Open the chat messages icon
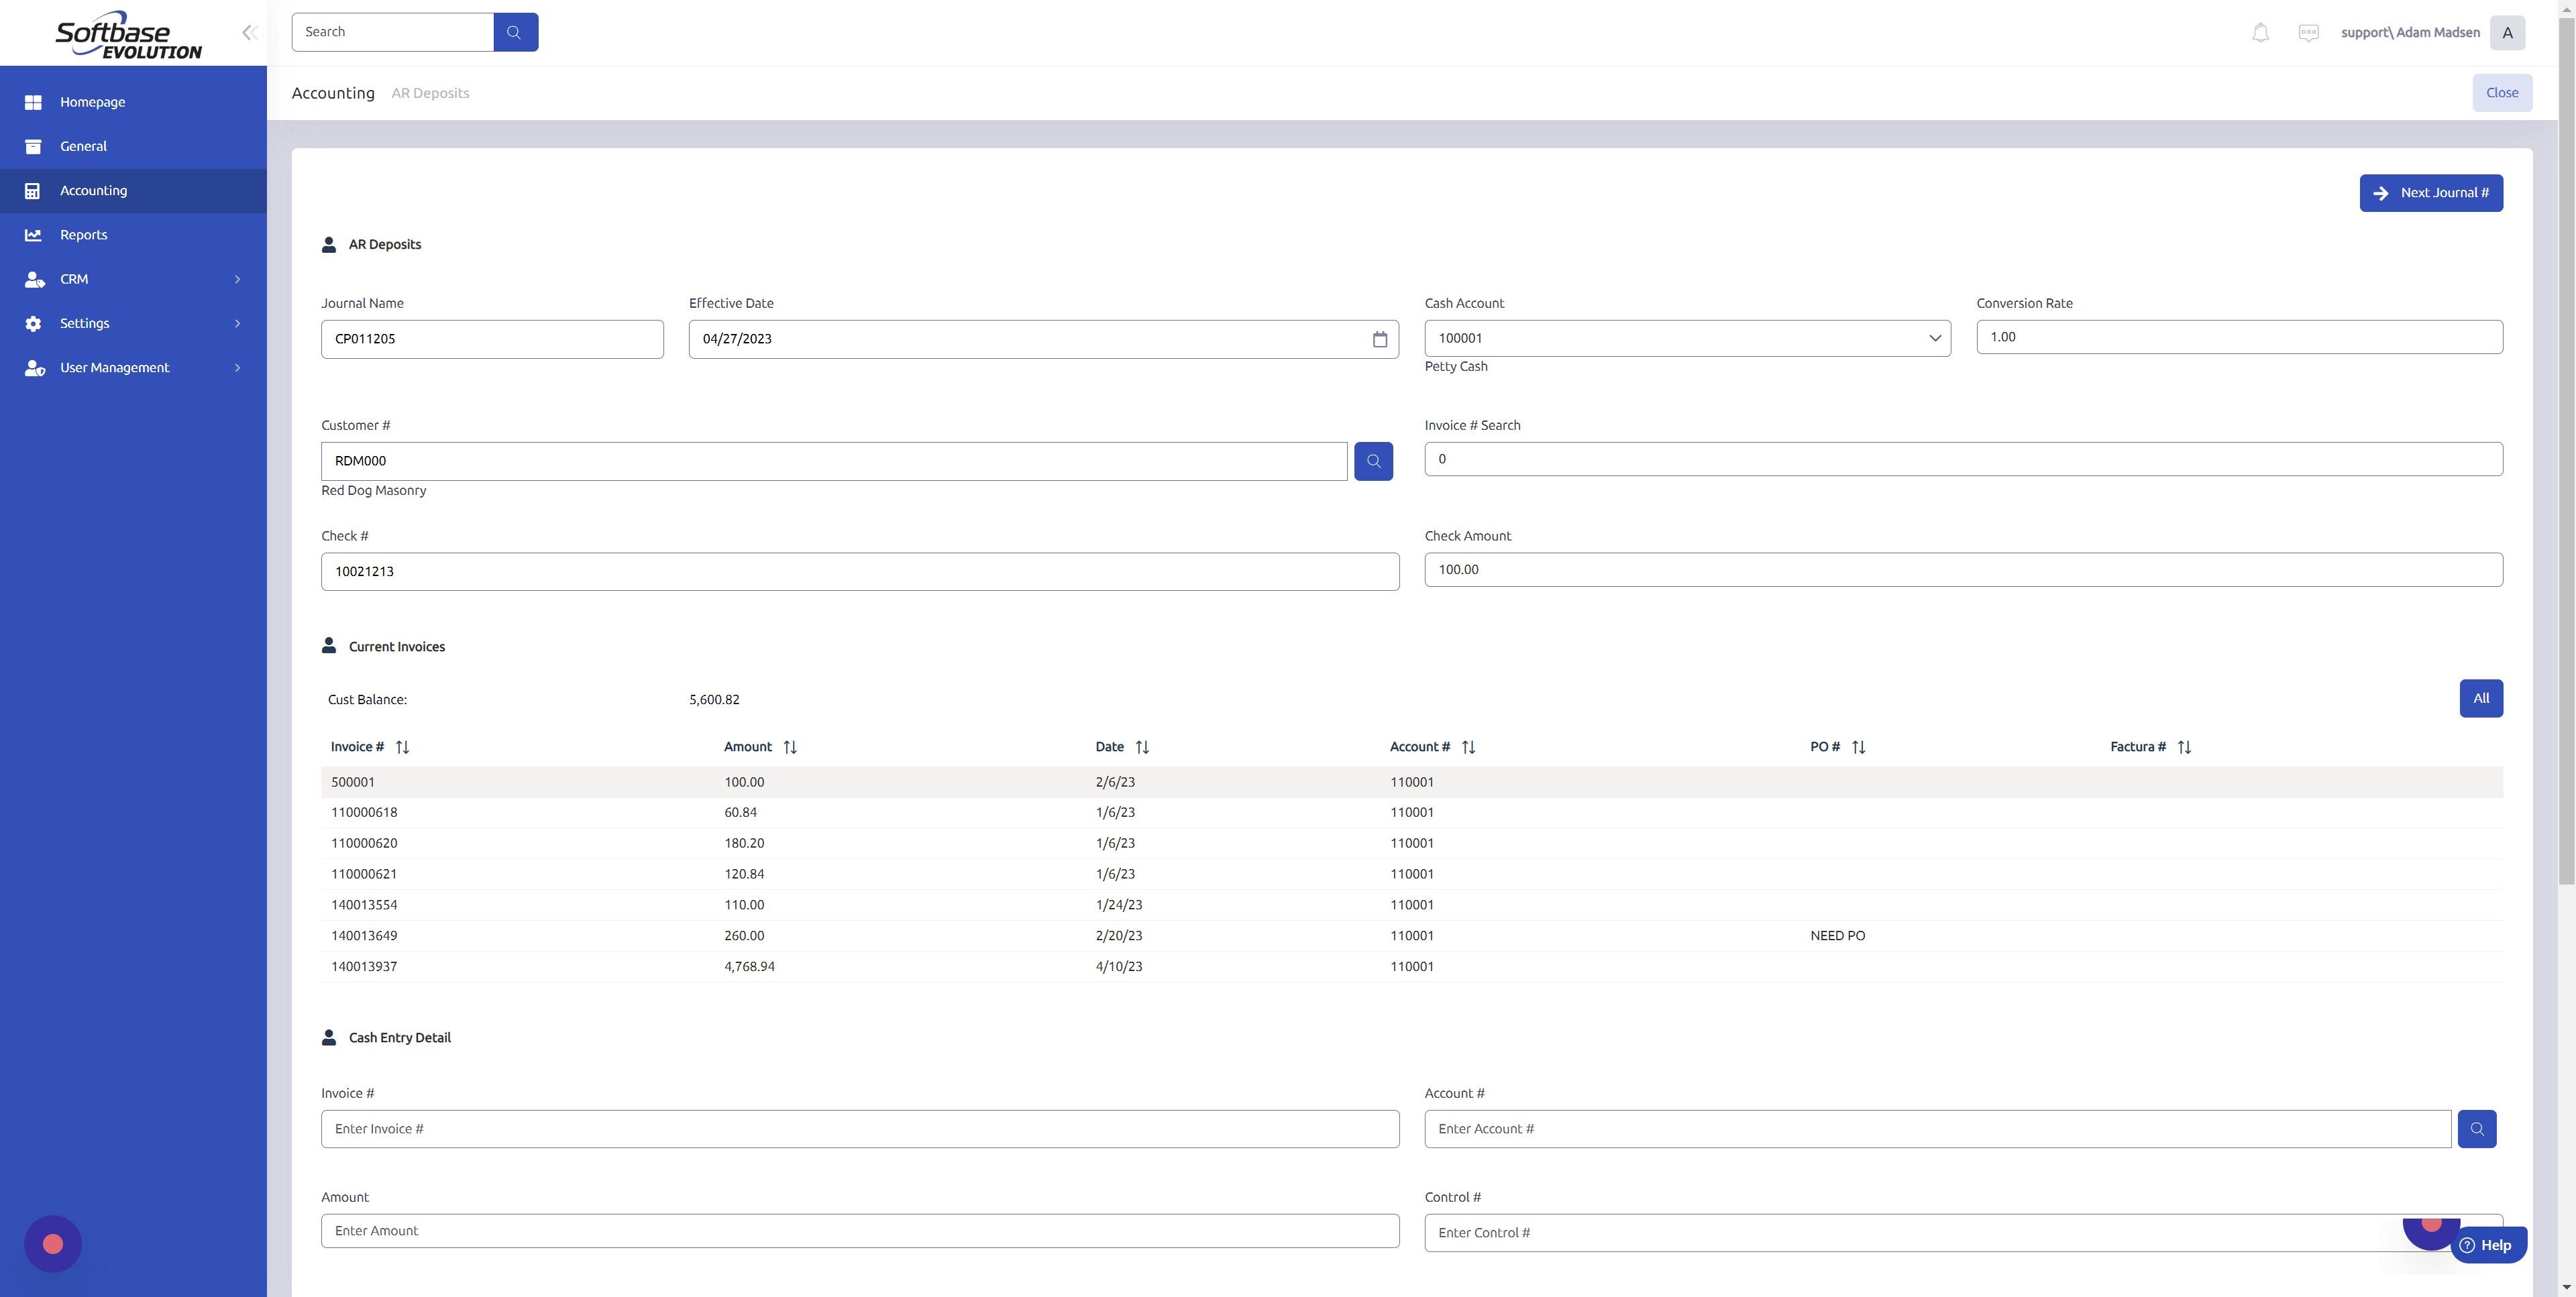 coord(2308,33)
